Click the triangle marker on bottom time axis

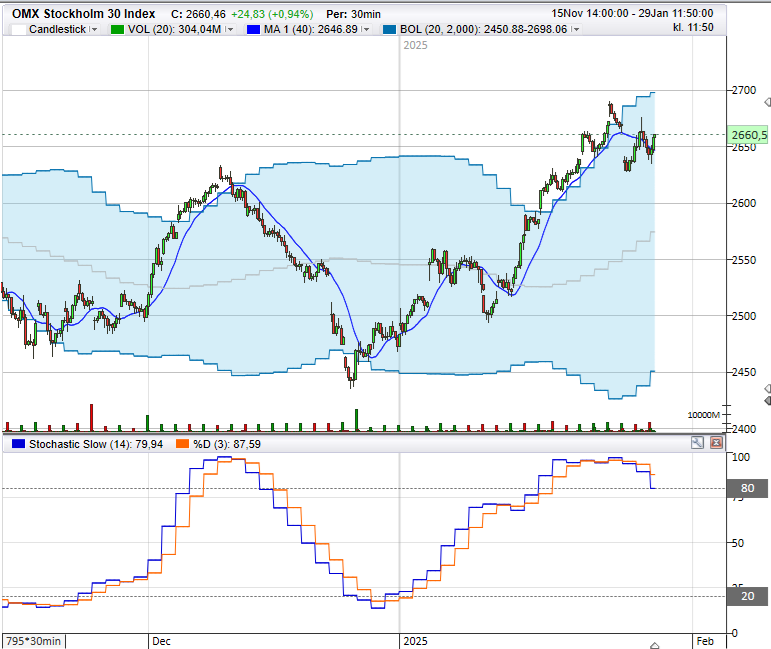[x=654, y=645]
